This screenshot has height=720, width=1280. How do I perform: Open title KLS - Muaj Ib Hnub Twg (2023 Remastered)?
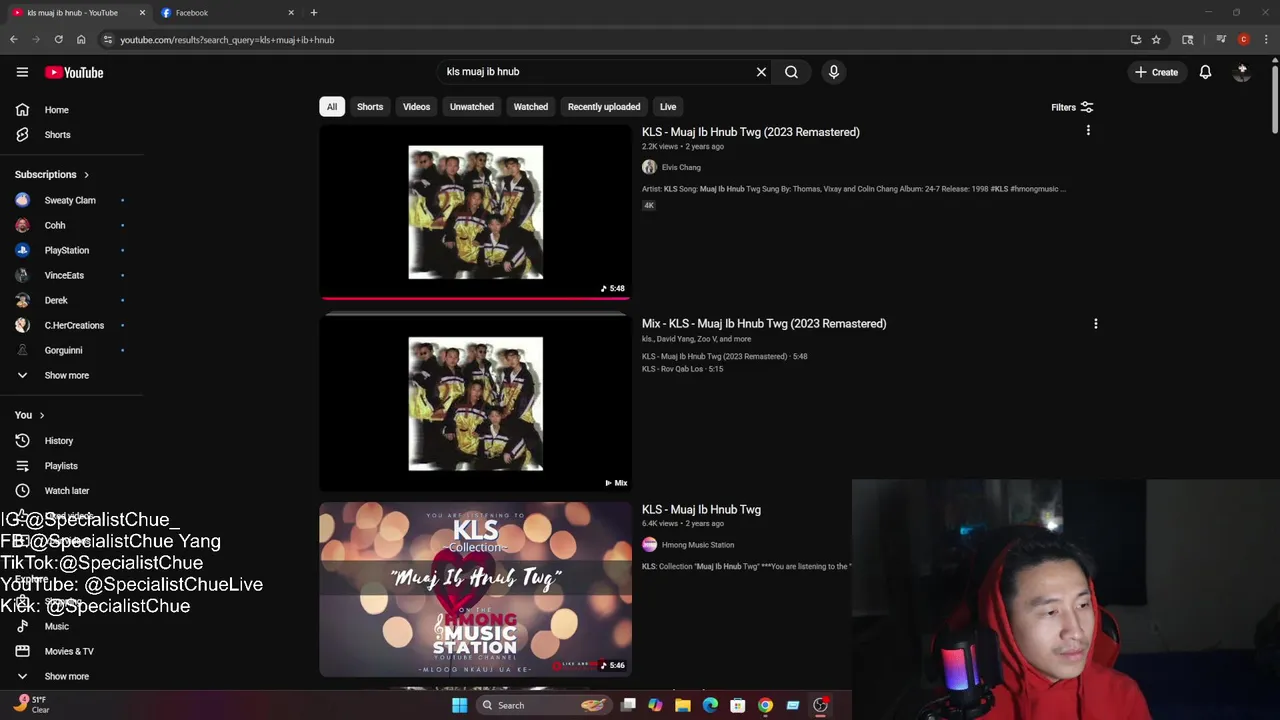750,132
